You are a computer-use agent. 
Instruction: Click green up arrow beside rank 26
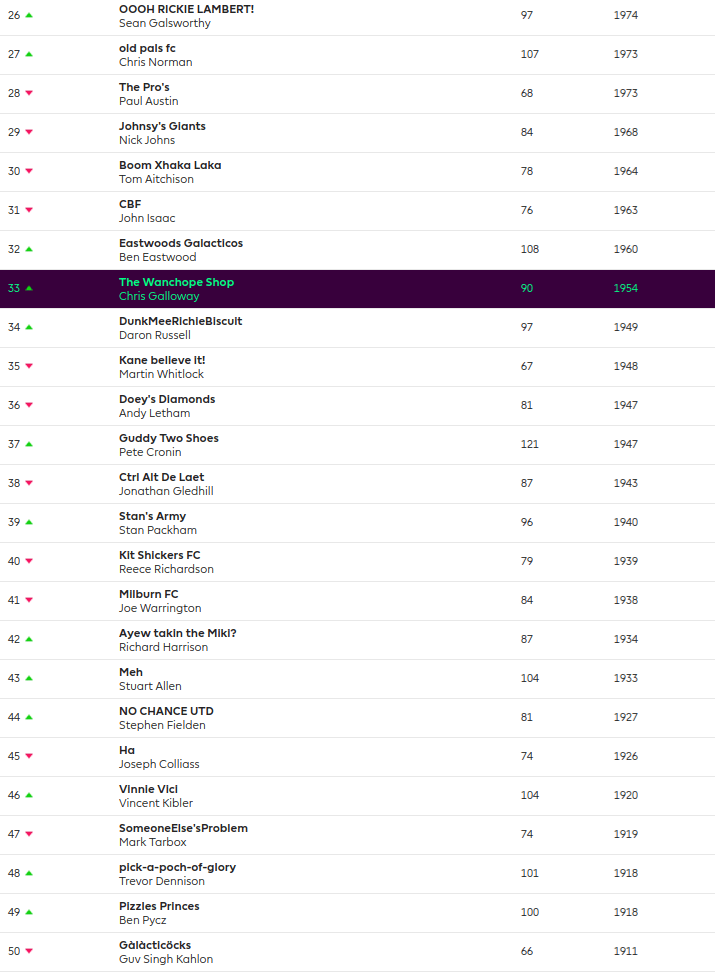(x=29, y=15)
